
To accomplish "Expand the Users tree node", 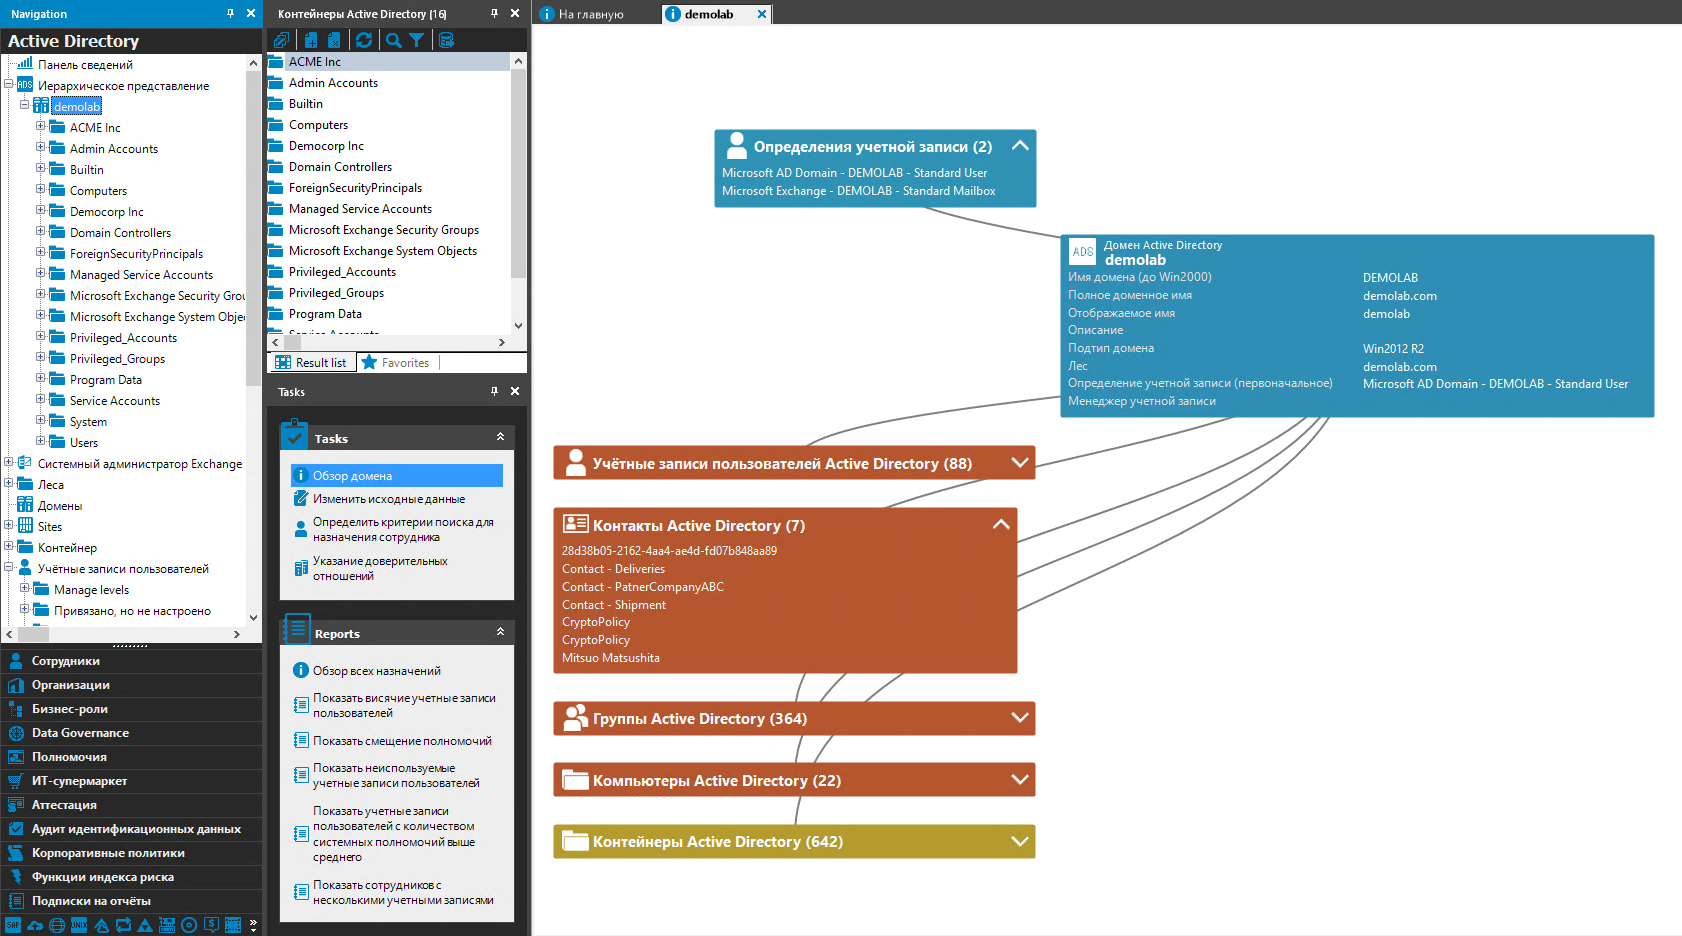I will click(x=41, y=441).
